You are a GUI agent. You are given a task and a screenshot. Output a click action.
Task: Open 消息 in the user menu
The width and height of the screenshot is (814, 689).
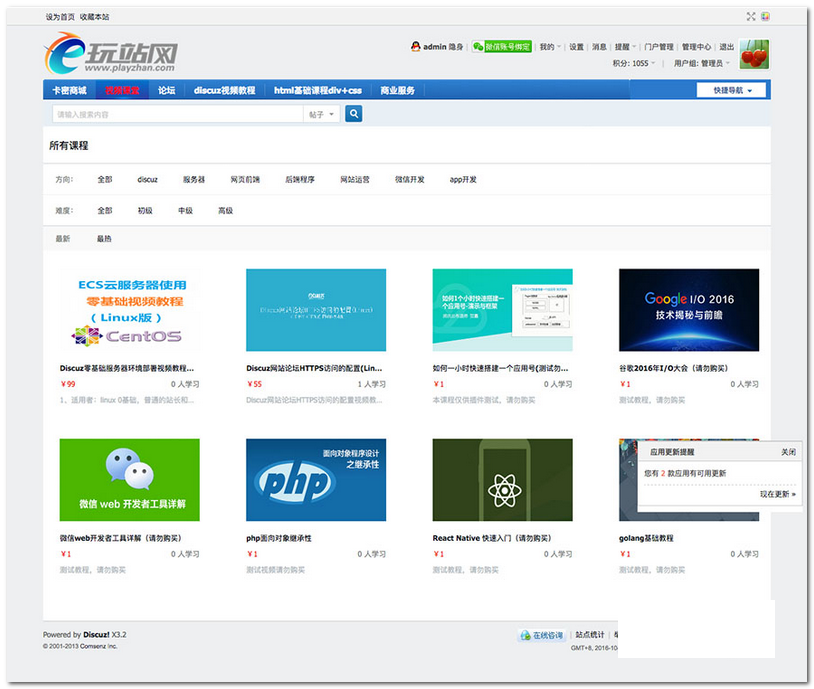point(599,47)
